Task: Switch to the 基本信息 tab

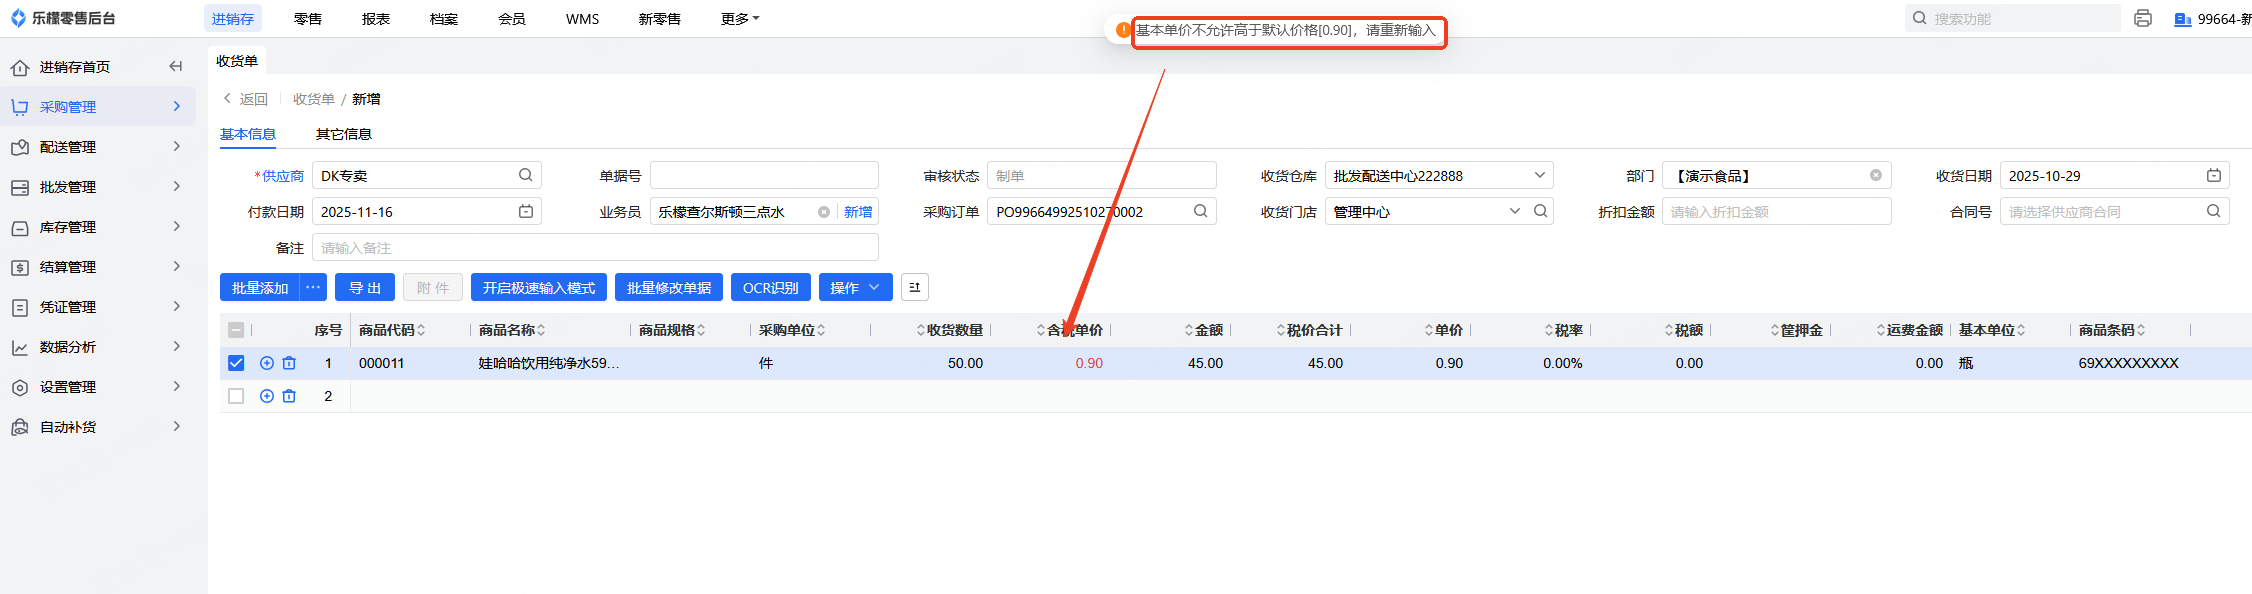Action: tap(248, 134)
